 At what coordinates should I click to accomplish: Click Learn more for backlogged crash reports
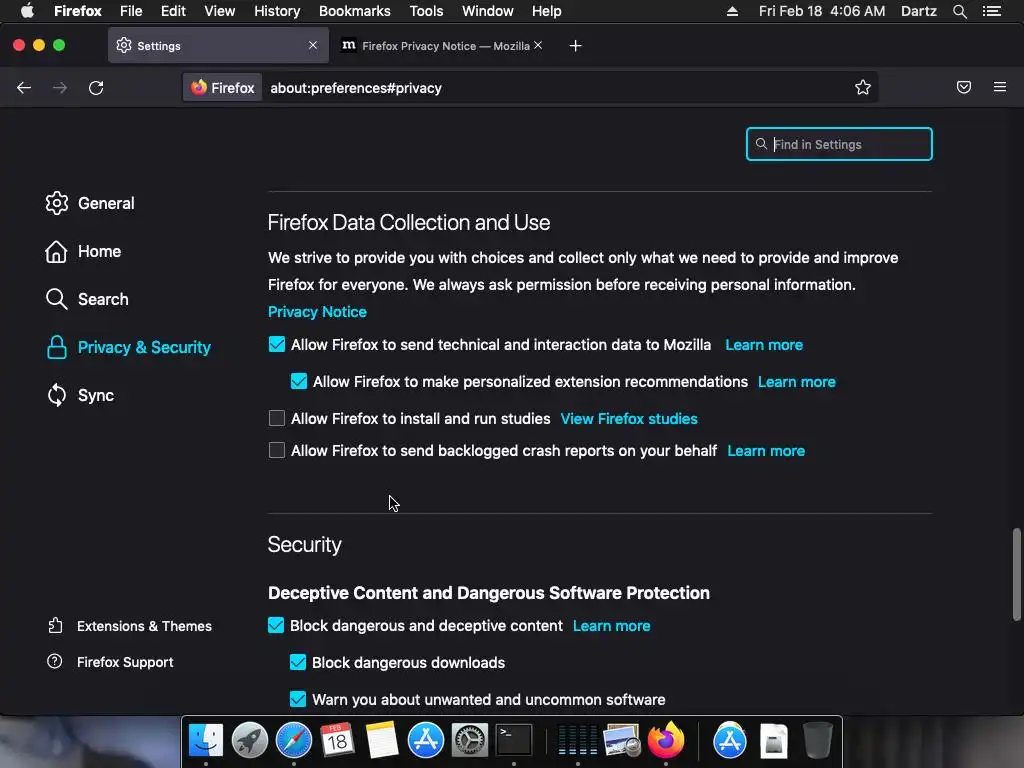coord(766,451)
